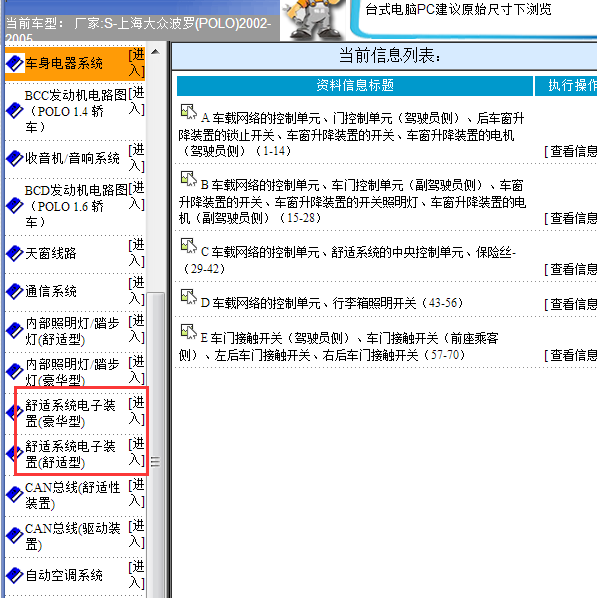Open title B 车载网络的控制单元、车门控制单元
The width and height of the screenshot is (597, 598).
point(352,201)
